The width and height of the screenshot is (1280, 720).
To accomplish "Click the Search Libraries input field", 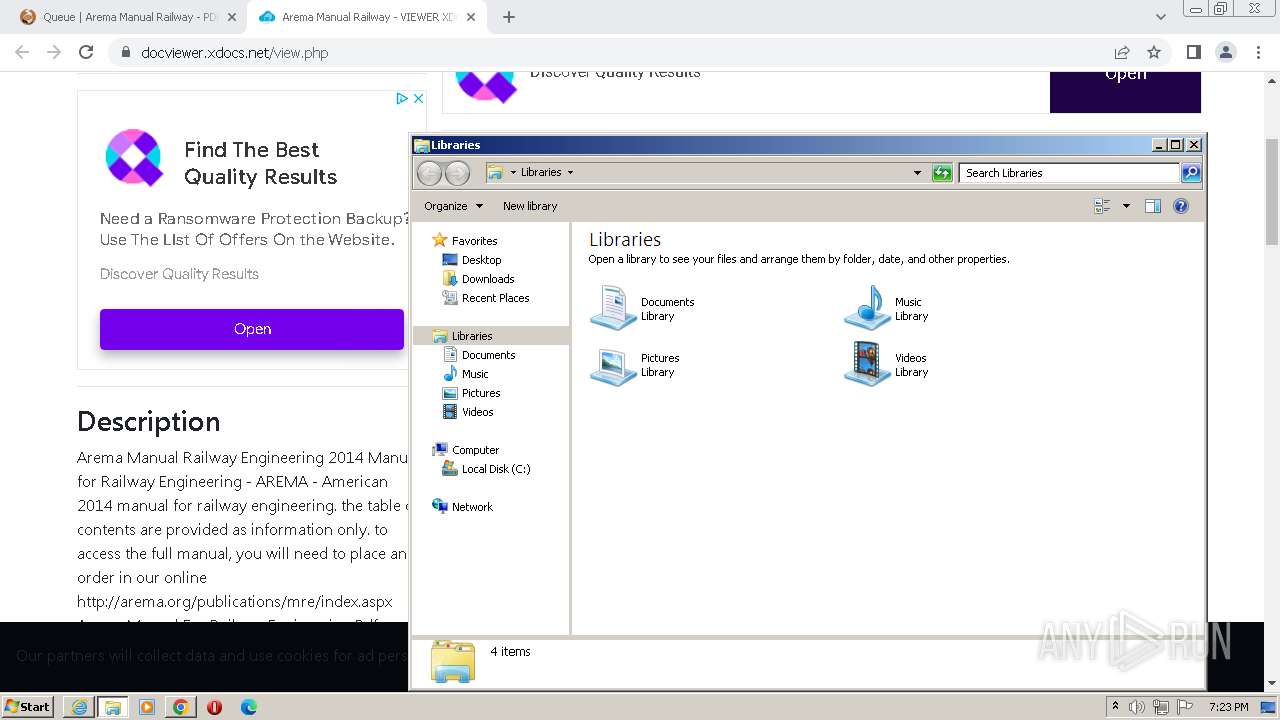I will [1069, 173].
